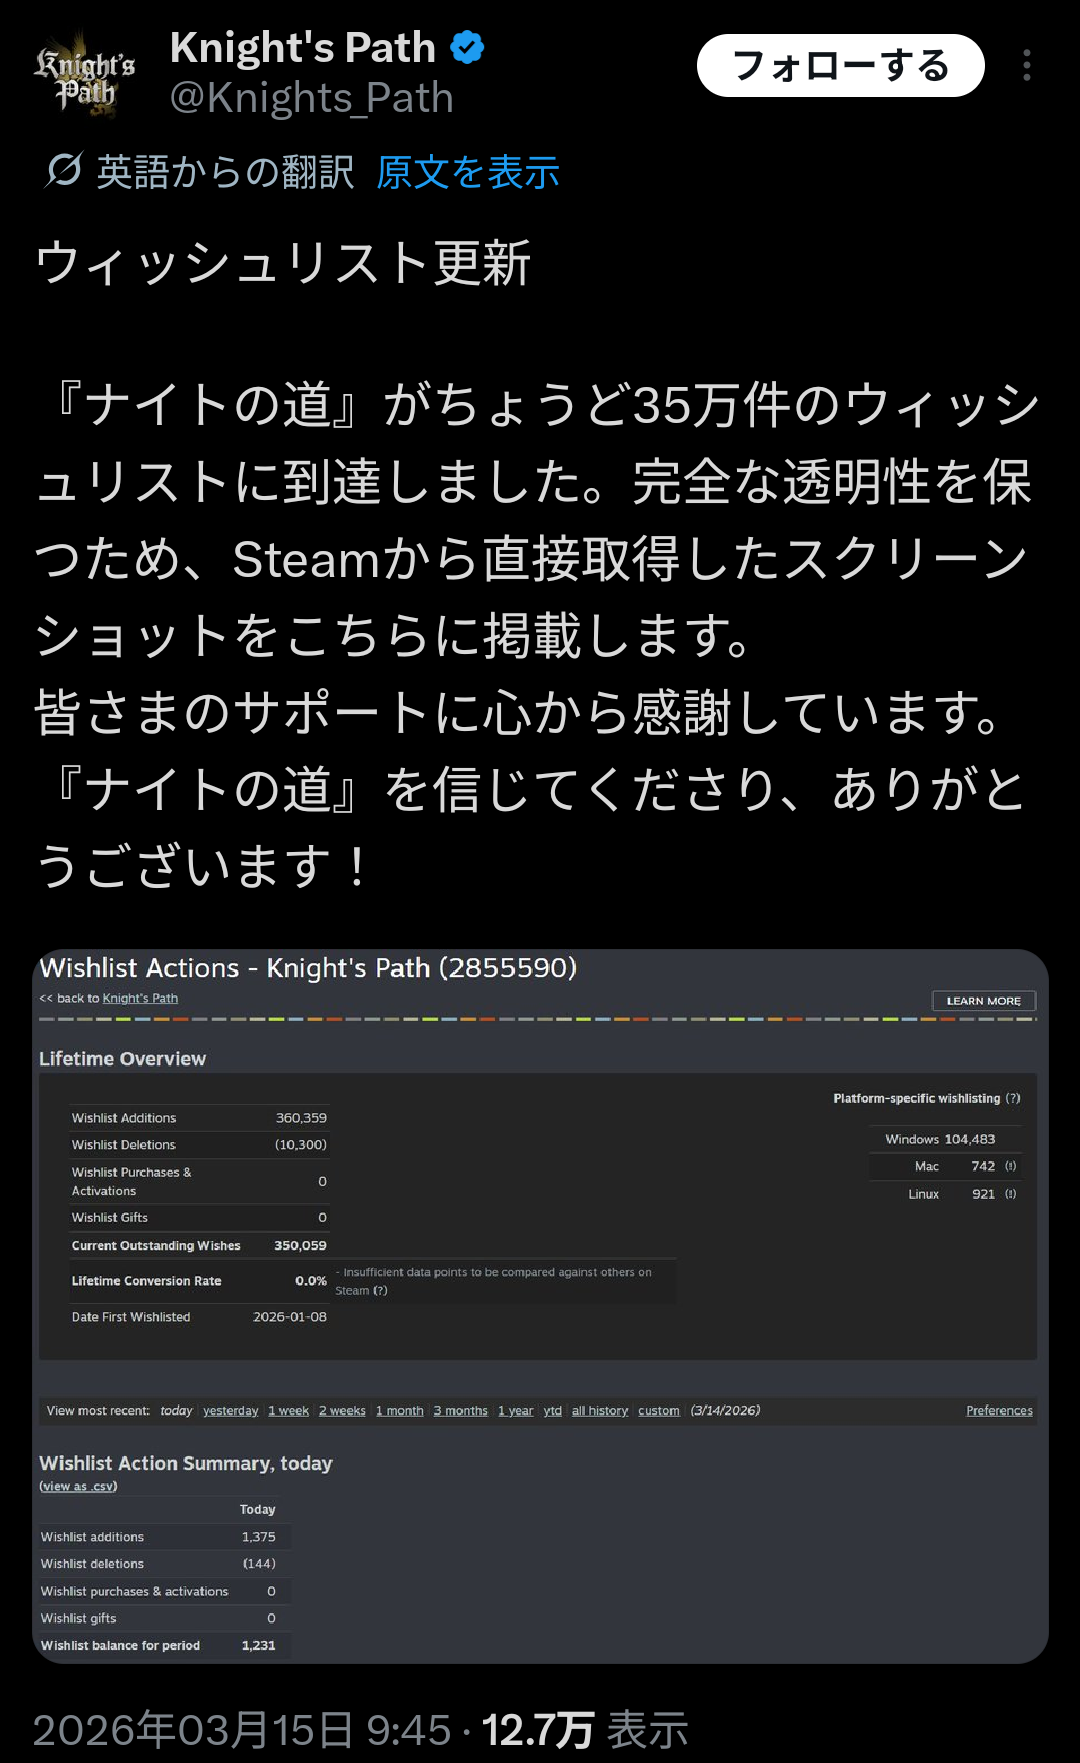Click 原文を表示 to show original text
Viewport: 1080px width, 1763px height.
click(x=467, y=173)
